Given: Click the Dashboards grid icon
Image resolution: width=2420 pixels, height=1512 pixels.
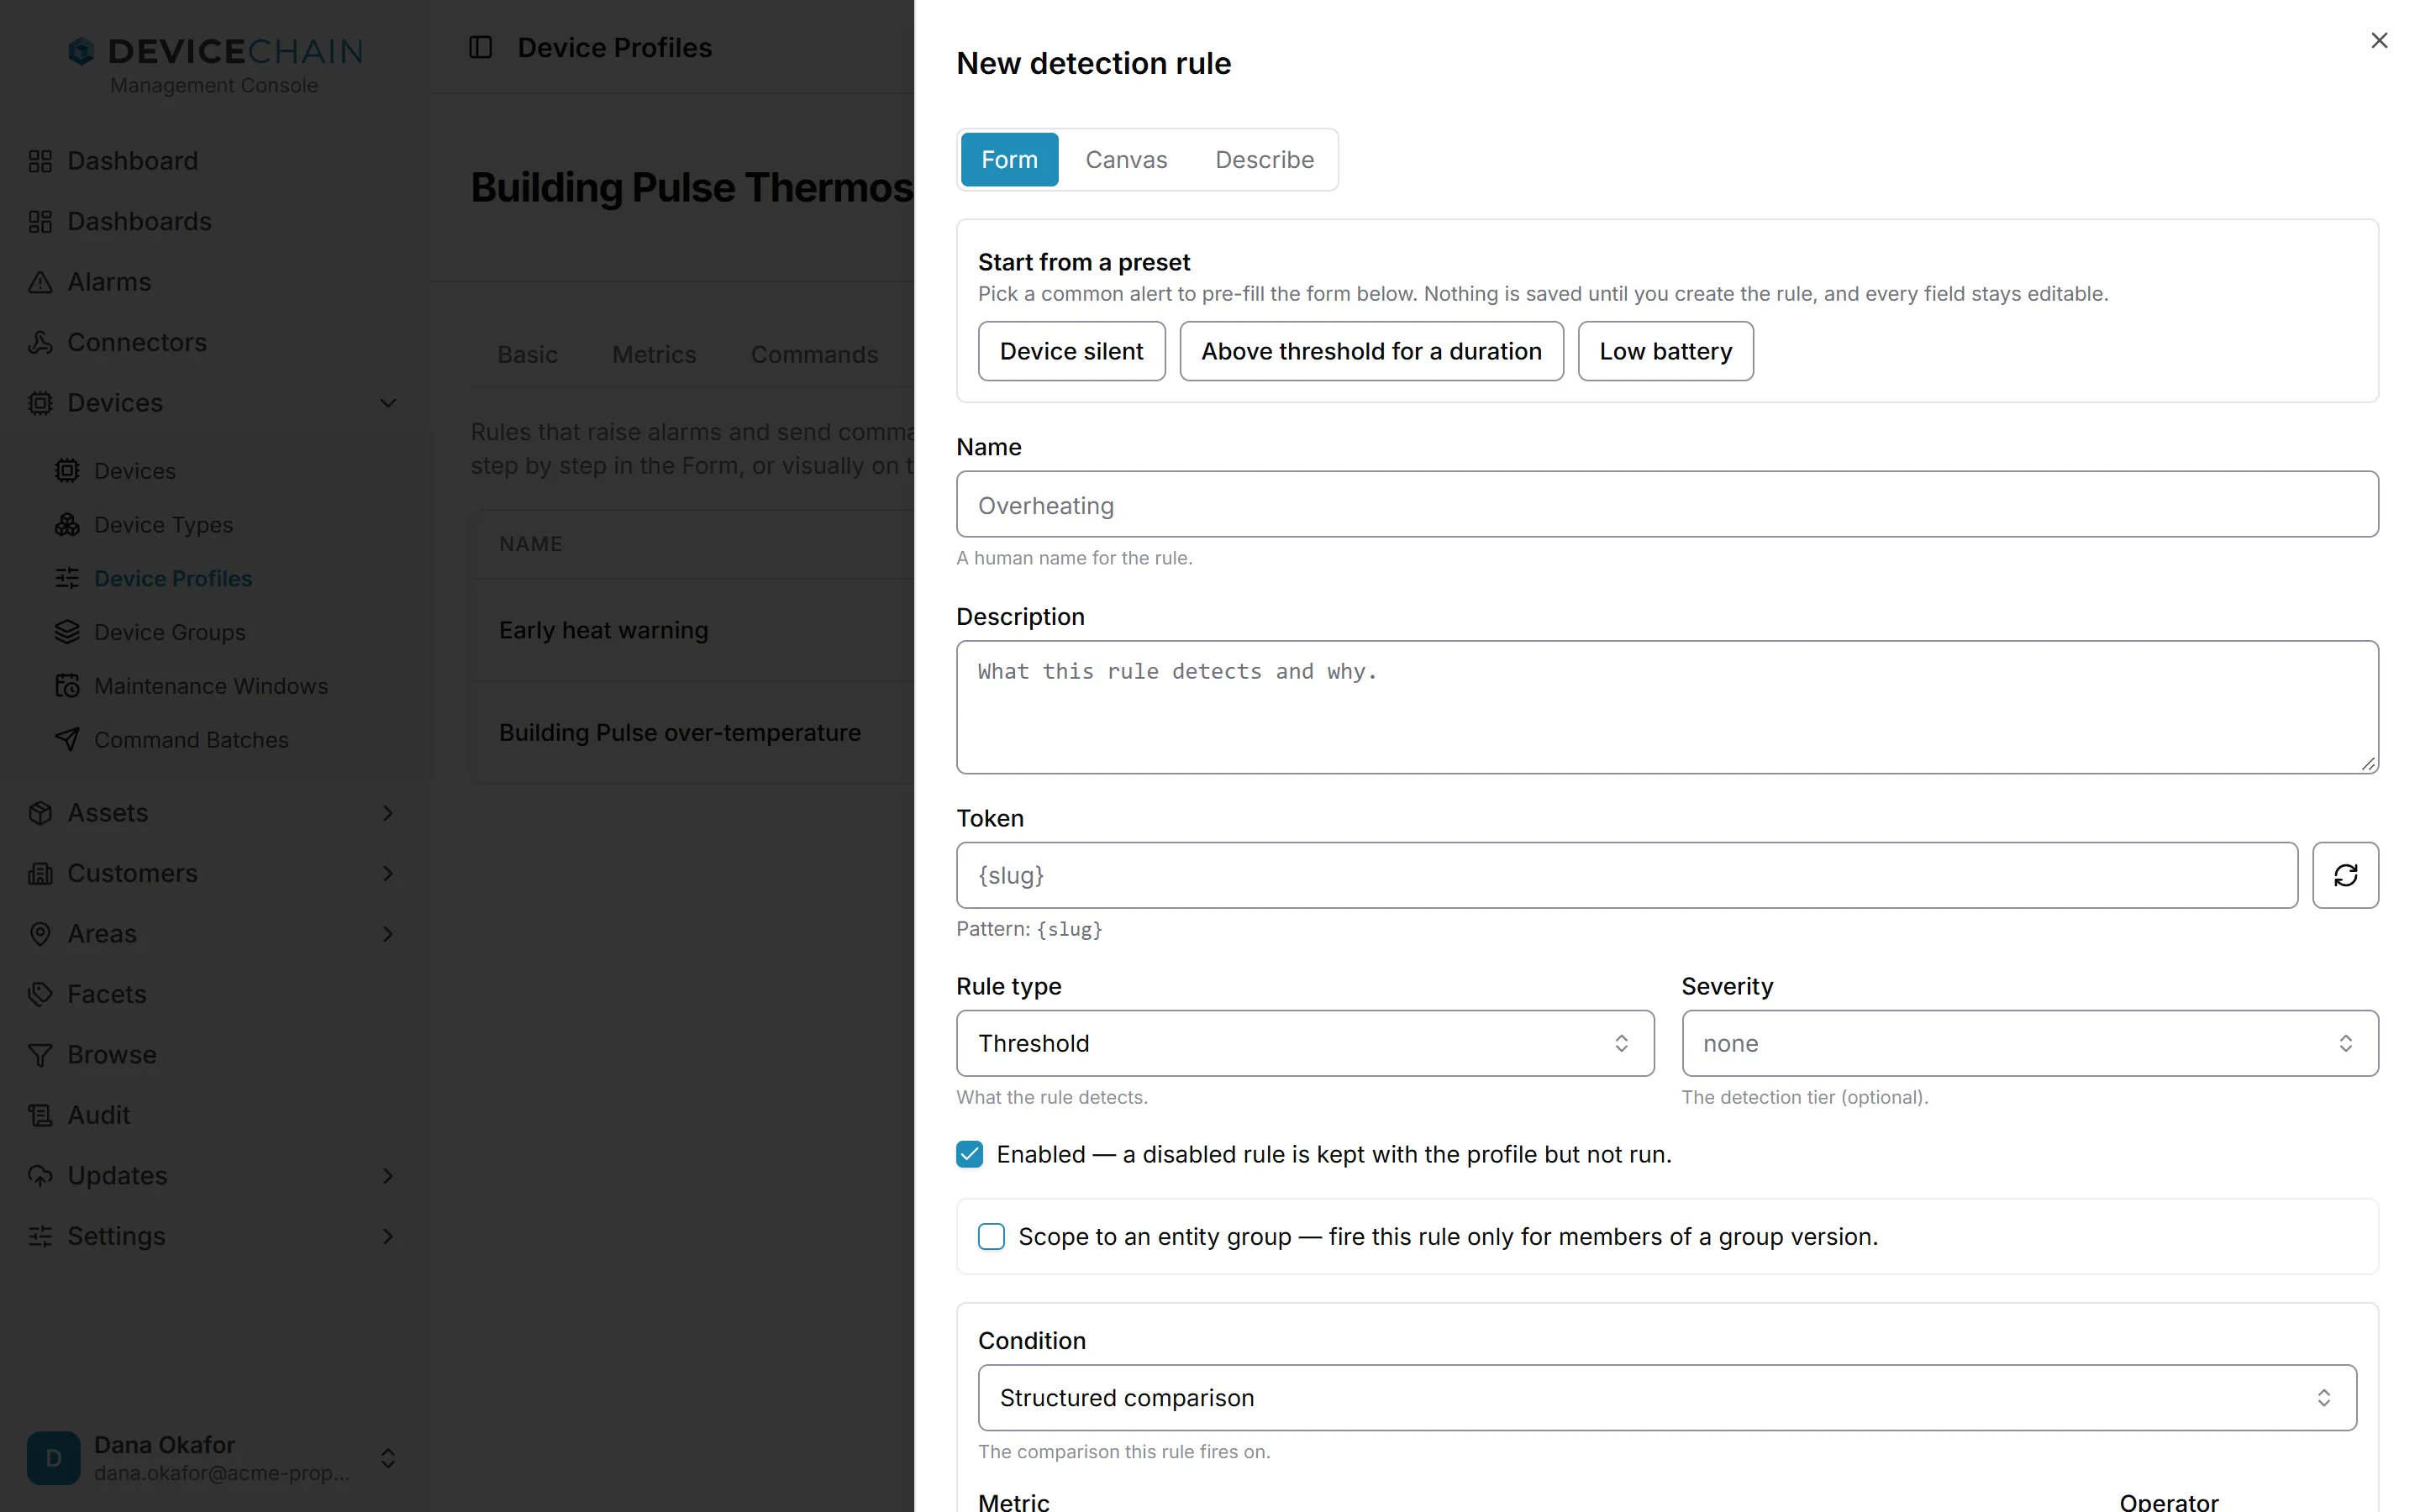Looking at the screenshot, I should point(40,221).
